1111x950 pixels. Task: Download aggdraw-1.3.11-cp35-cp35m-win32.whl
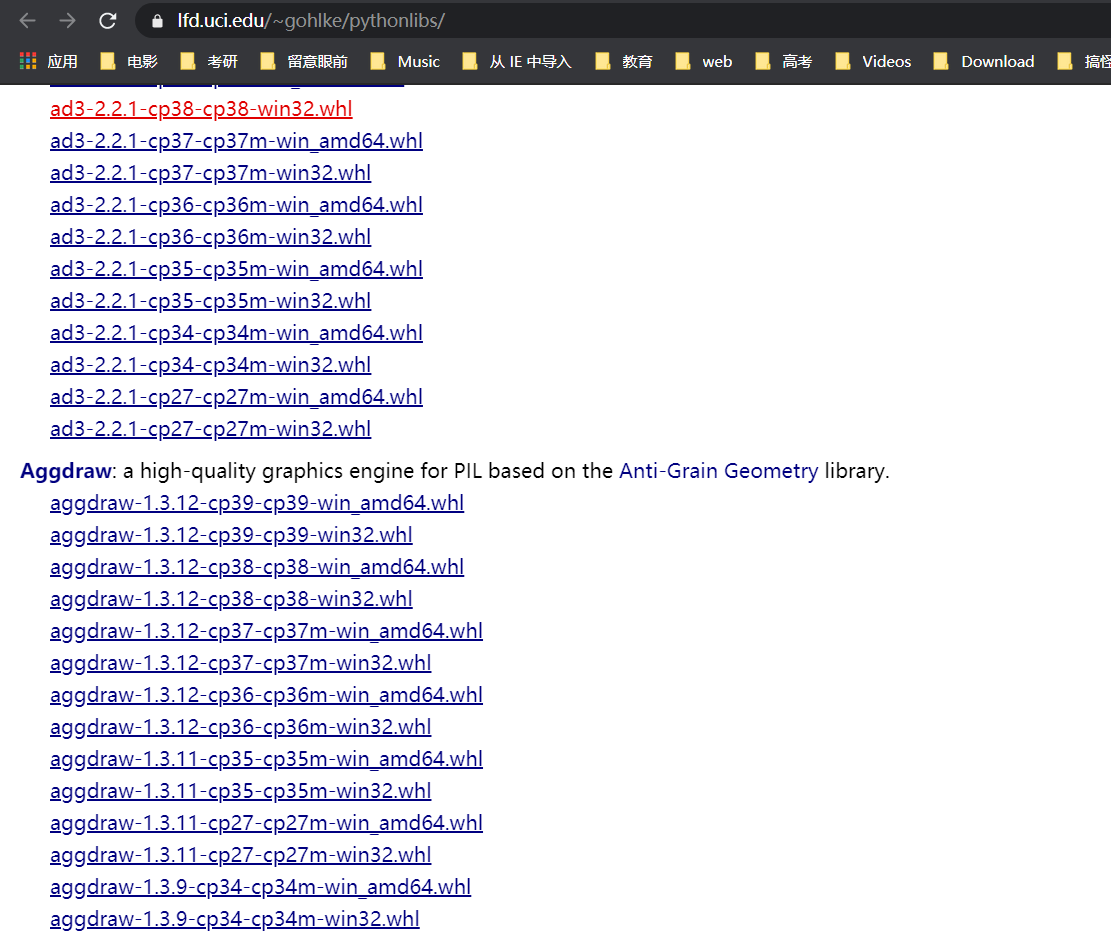point(241,791)
